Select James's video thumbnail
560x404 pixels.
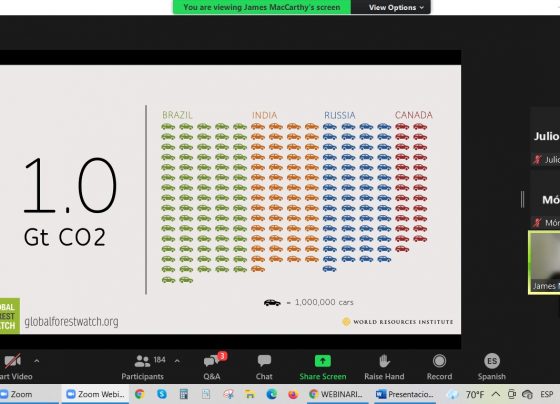[544, 263]
